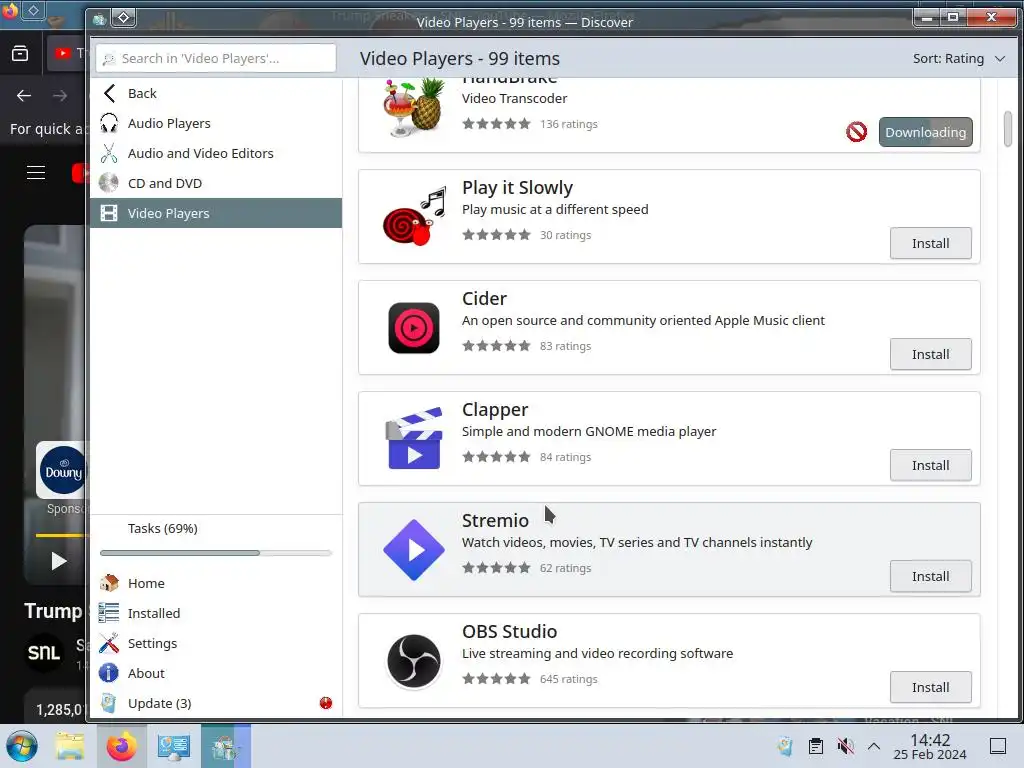Click the Tasks (69%) label
1024x768 pixels.
coord(163,528)
